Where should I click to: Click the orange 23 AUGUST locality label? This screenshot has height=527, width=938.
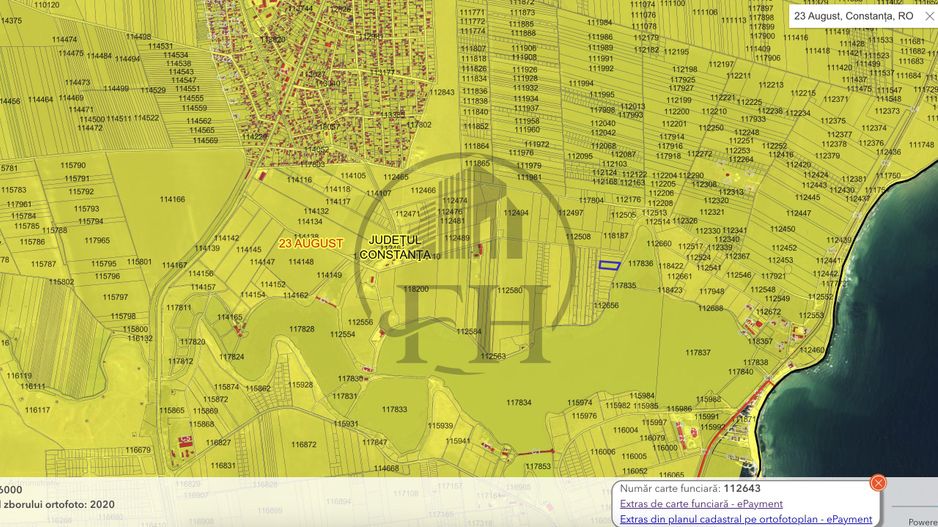coord(311,243)
